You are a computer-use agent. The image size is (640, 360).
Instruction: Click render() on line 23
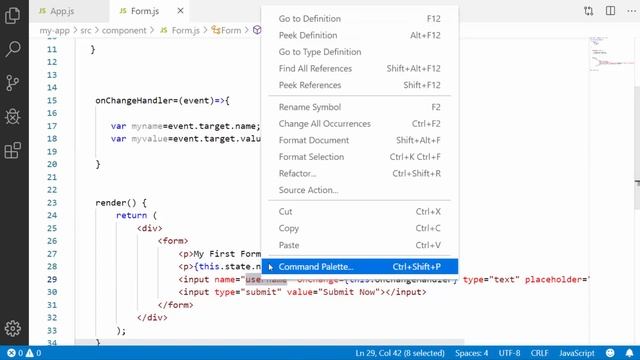(x=116, y=203)
